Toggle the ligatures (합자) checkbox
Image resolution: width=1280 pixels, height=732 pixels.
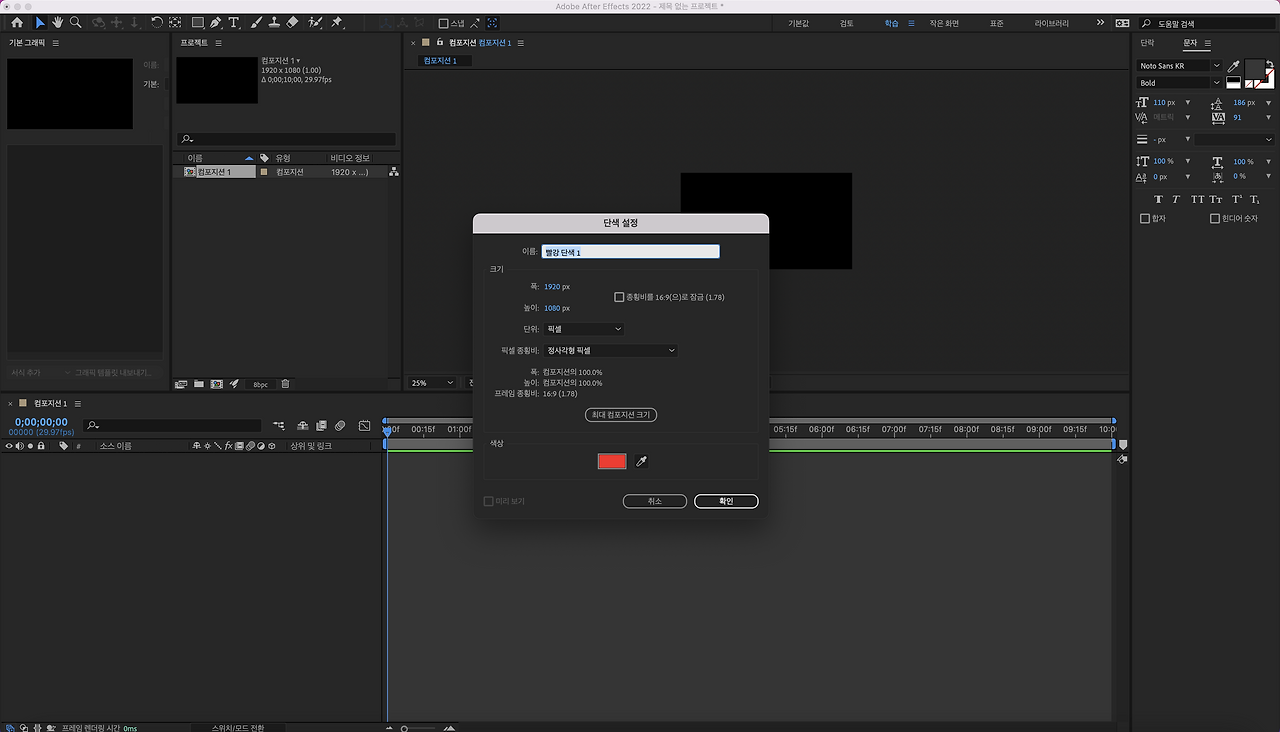(x=1145, y=218)
